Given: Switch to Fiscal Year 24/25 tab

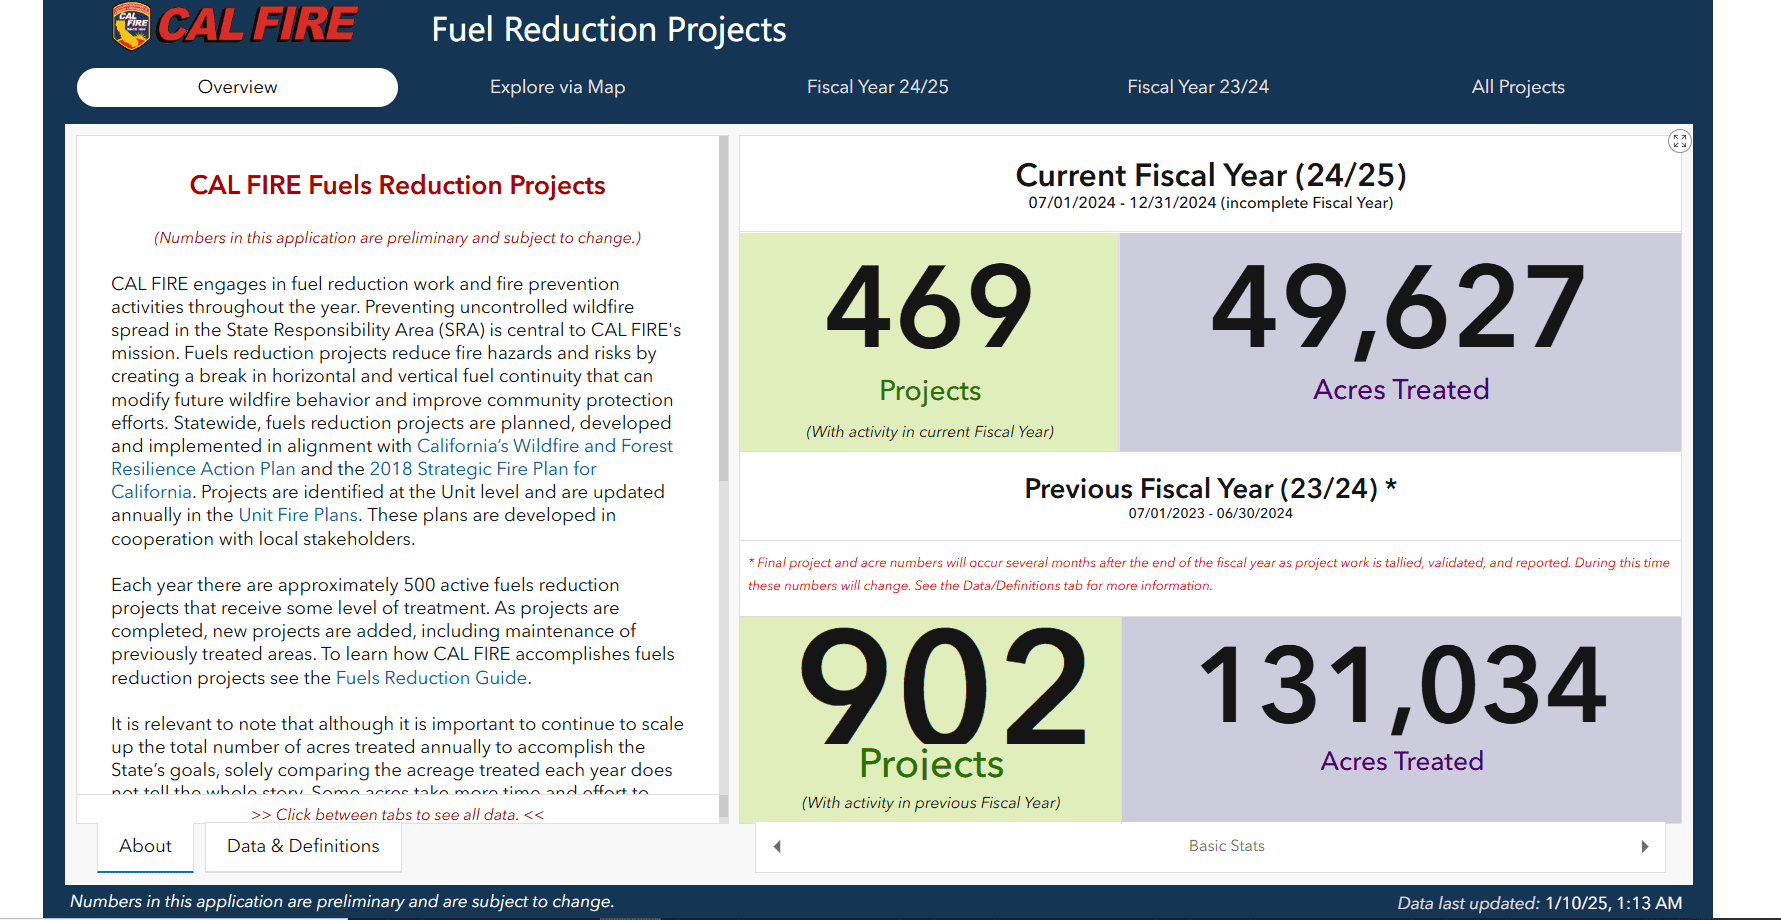Looking at the screenshot, I should pyautogui.click(x=878, y=87).
